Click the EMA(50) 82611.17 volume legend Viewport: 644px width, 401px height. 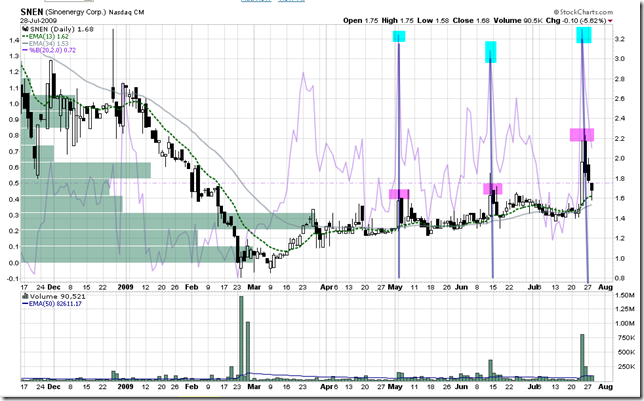pyautogui.click(x=52, y=304)
